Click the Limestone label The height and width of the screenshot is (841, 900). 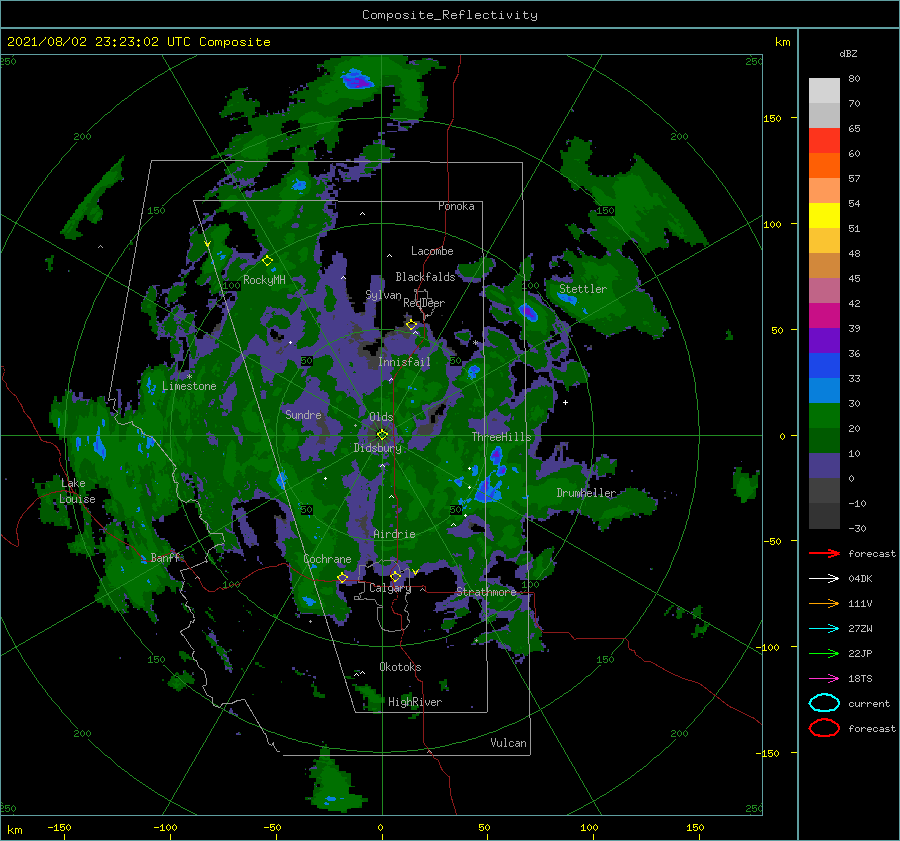[x=189, y=386]
